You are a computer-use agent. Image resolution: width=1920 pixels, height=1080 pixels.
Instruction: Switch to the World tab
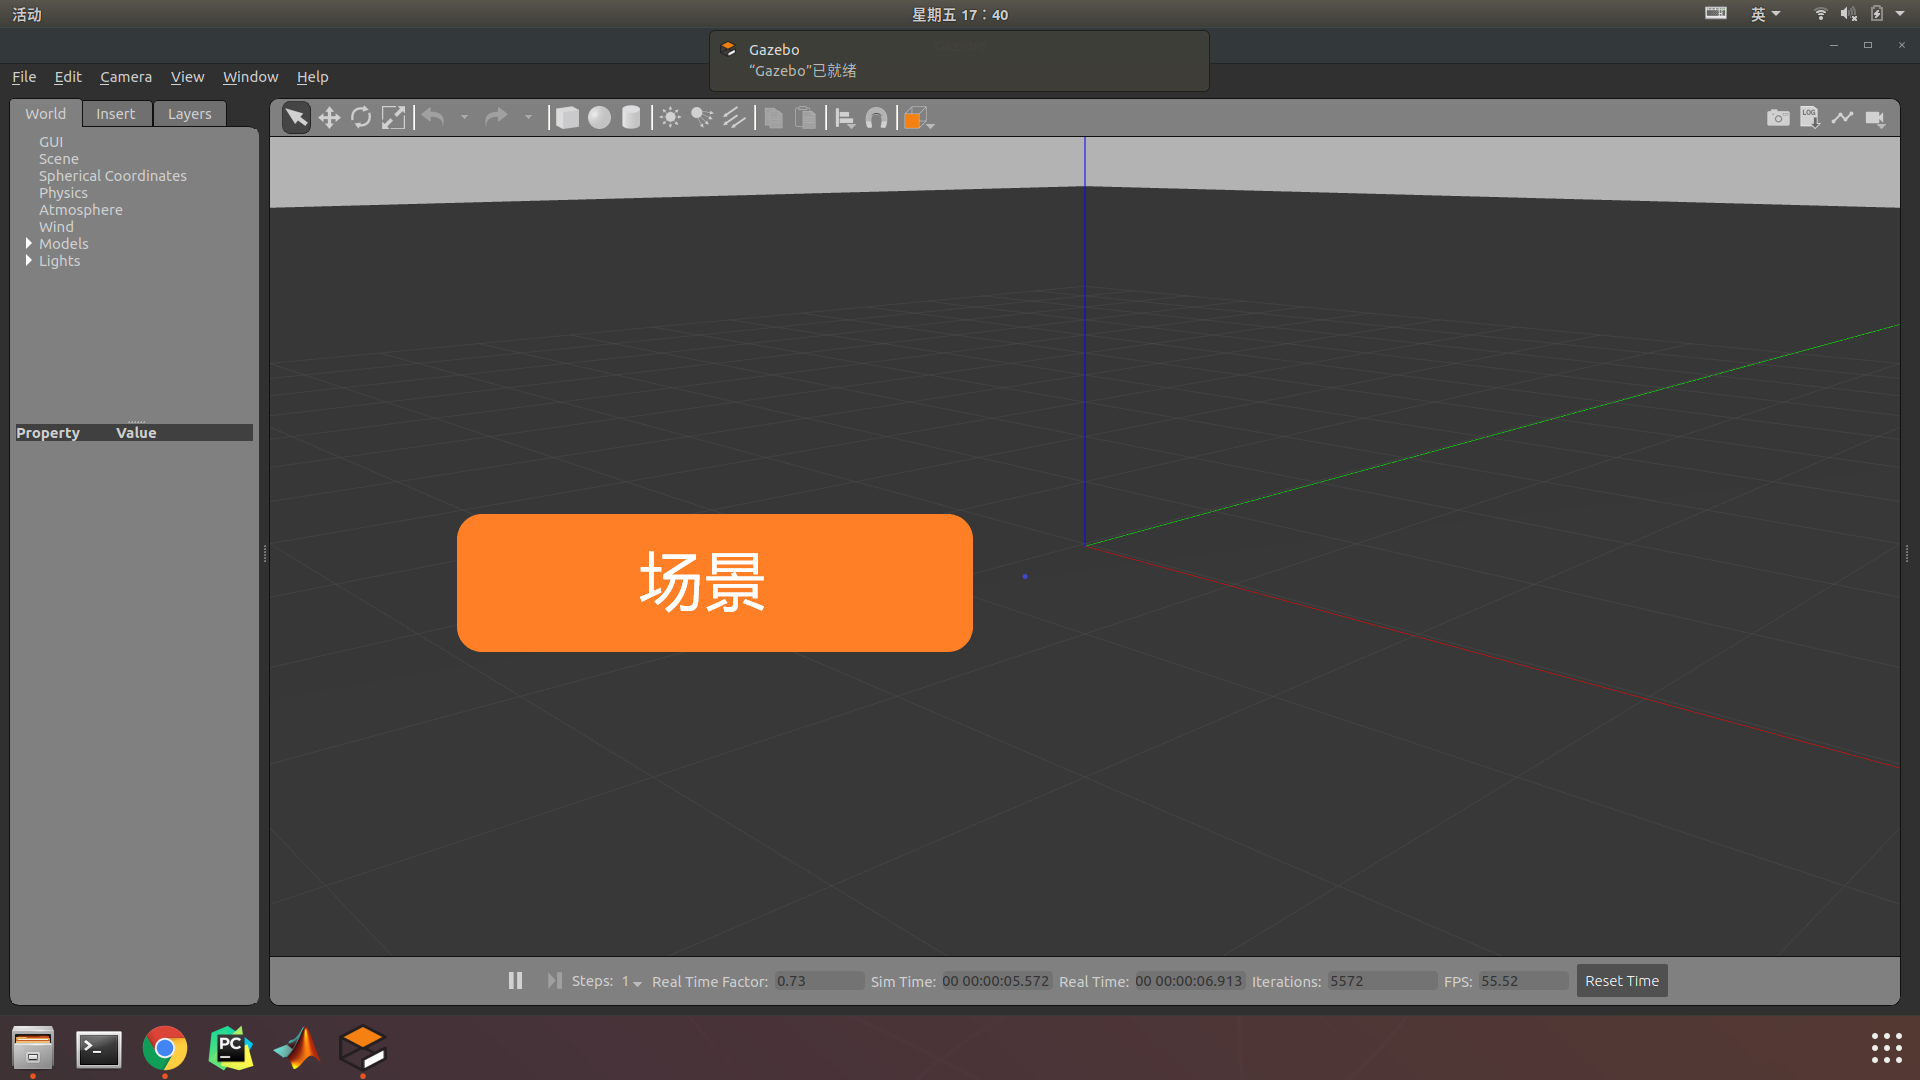pyautogui.click(x=46, y=114)
